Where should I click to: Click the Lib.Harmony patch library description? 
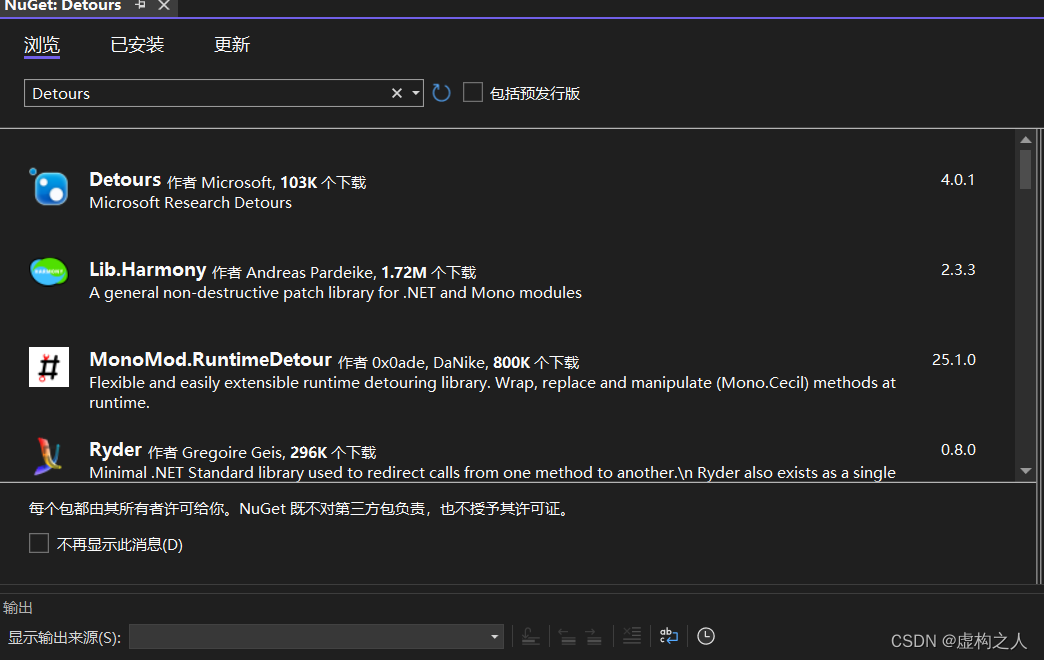point(336,292)
